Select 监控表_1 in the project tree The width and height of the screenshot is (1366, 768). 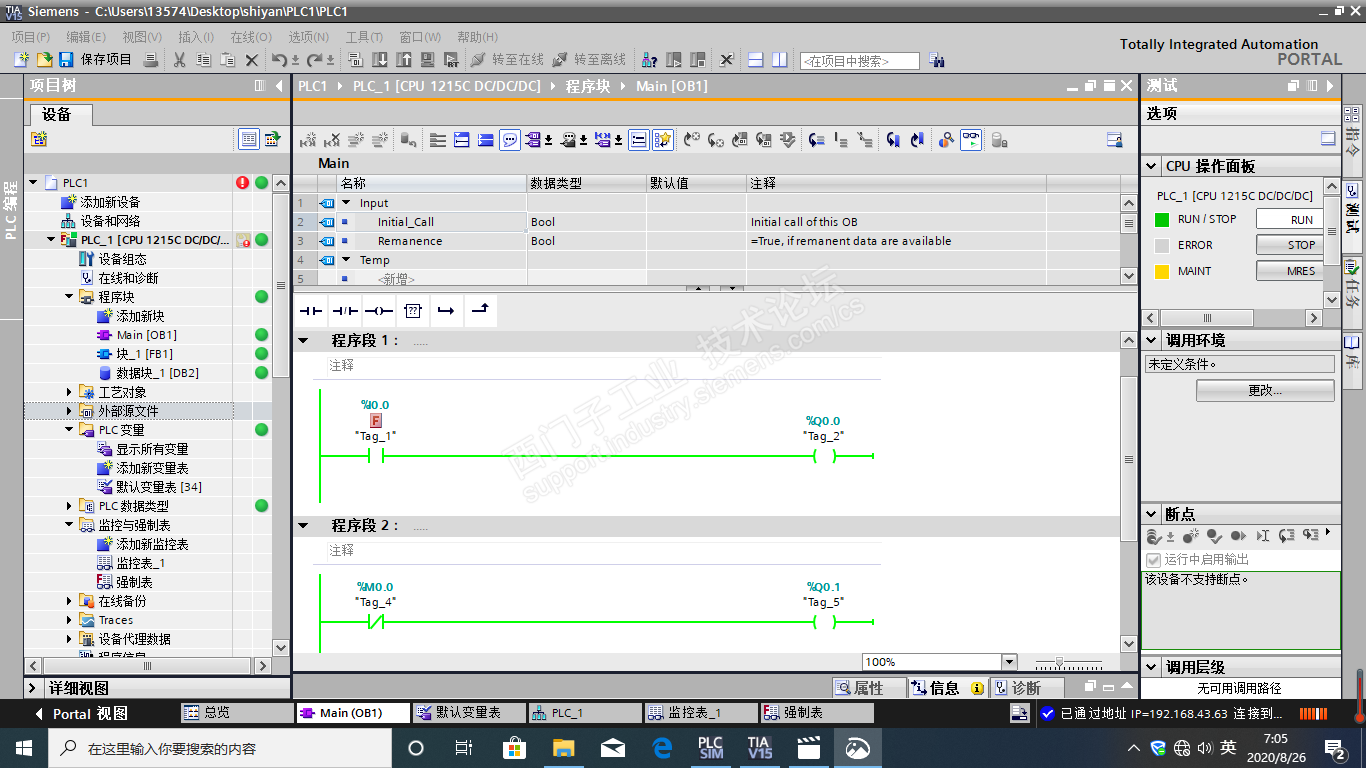point(140,563)
